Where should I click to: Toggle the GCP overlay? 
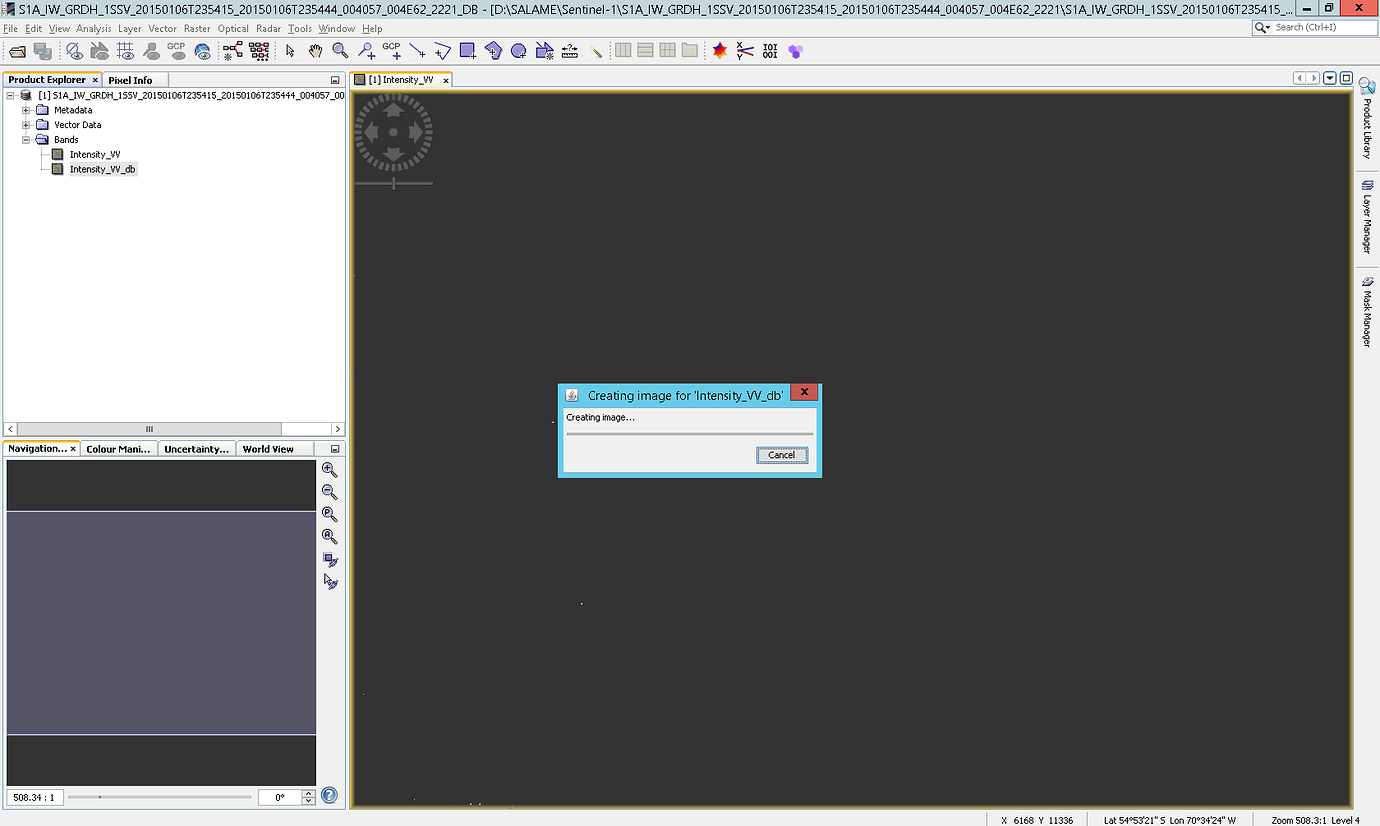click(x=178, y=50)
